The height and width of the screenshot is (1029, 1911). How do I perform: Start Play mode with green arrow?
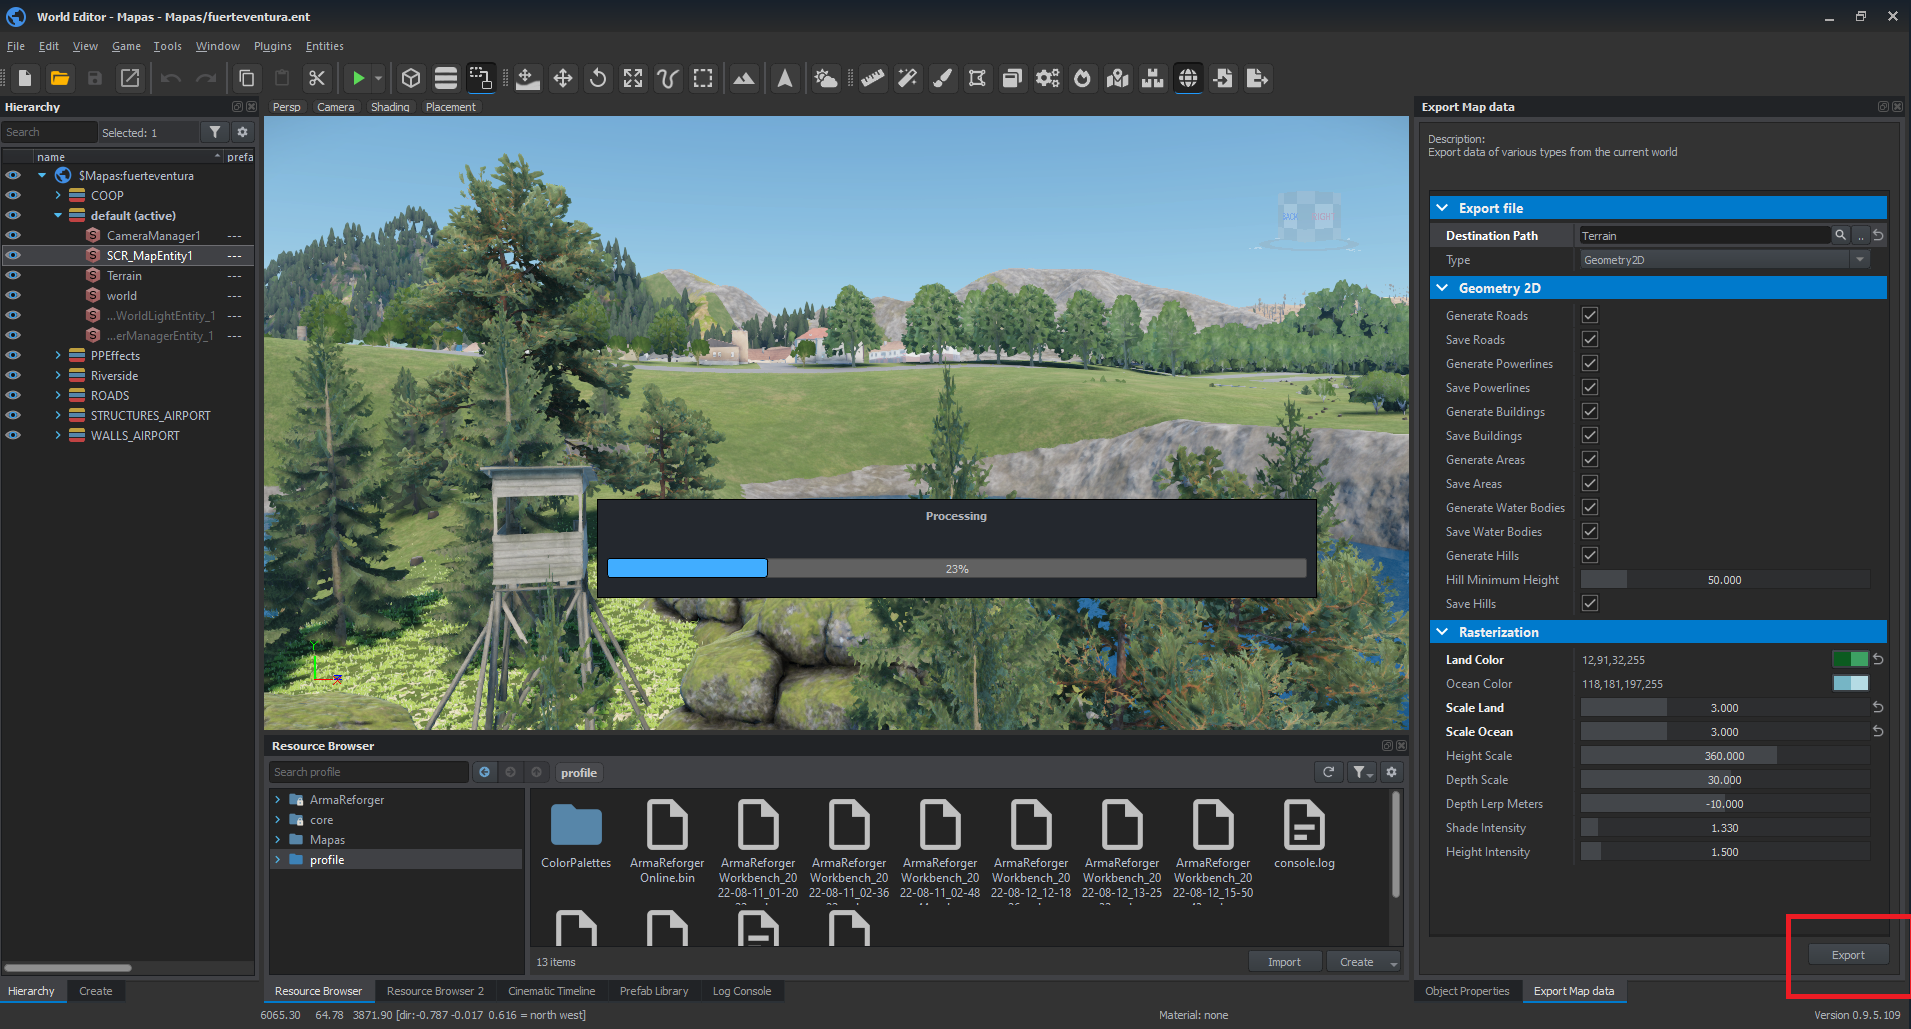pyautogui.click(x=358, y=78)
